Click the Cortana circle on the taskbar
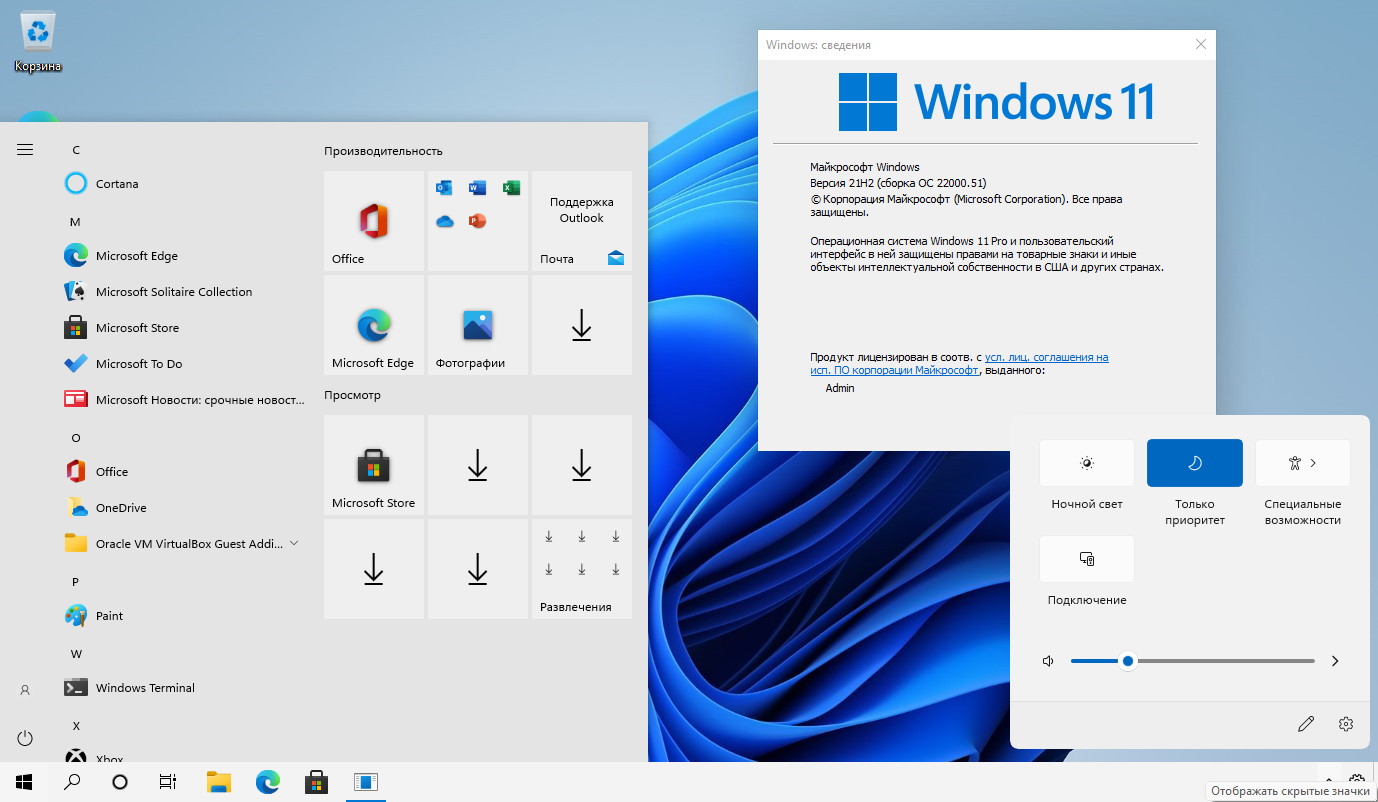This screenshot has height=802, width=1378. pyautogui.click(x=120, y=782)
